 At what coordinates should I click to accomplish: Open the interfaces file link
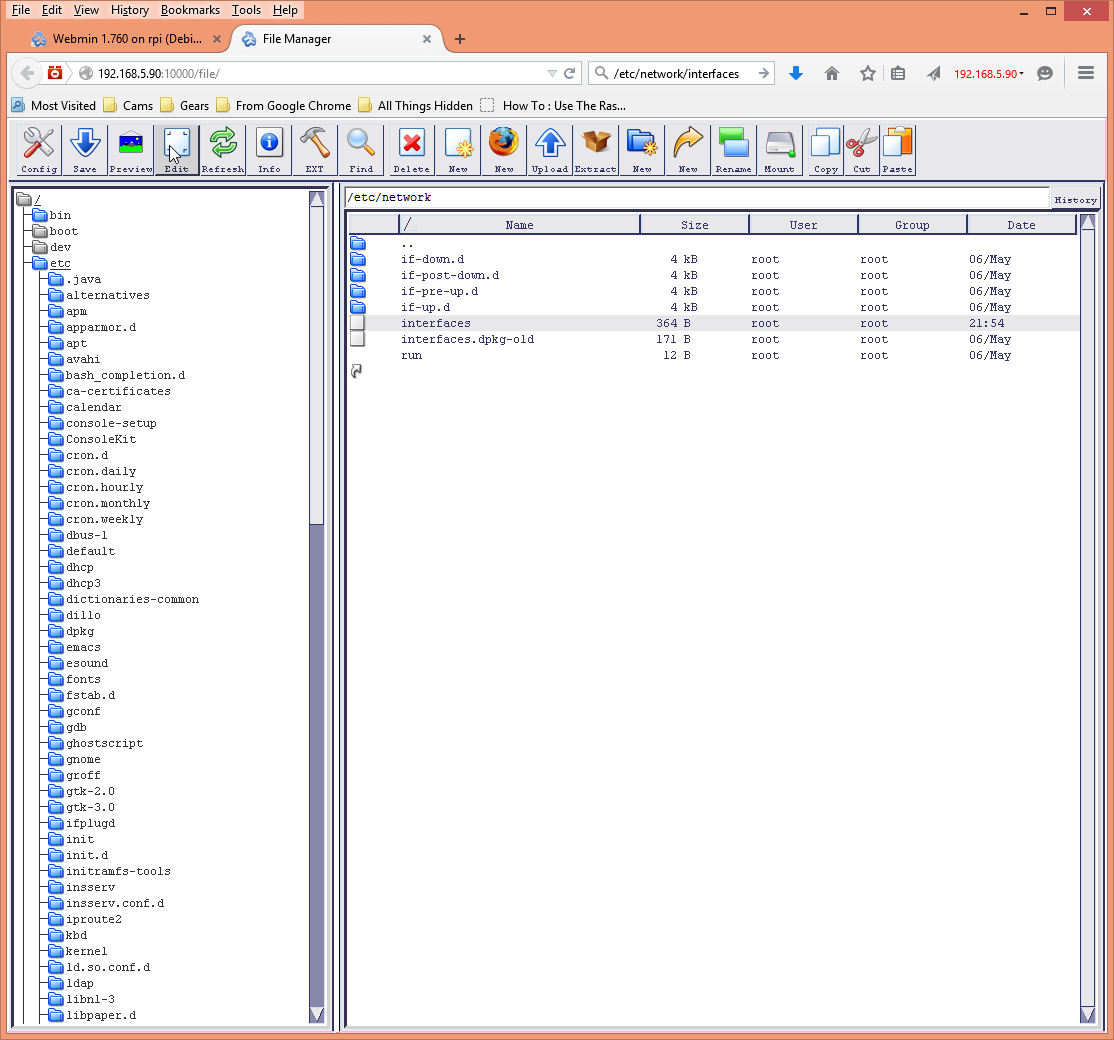(x=435, y=322)
